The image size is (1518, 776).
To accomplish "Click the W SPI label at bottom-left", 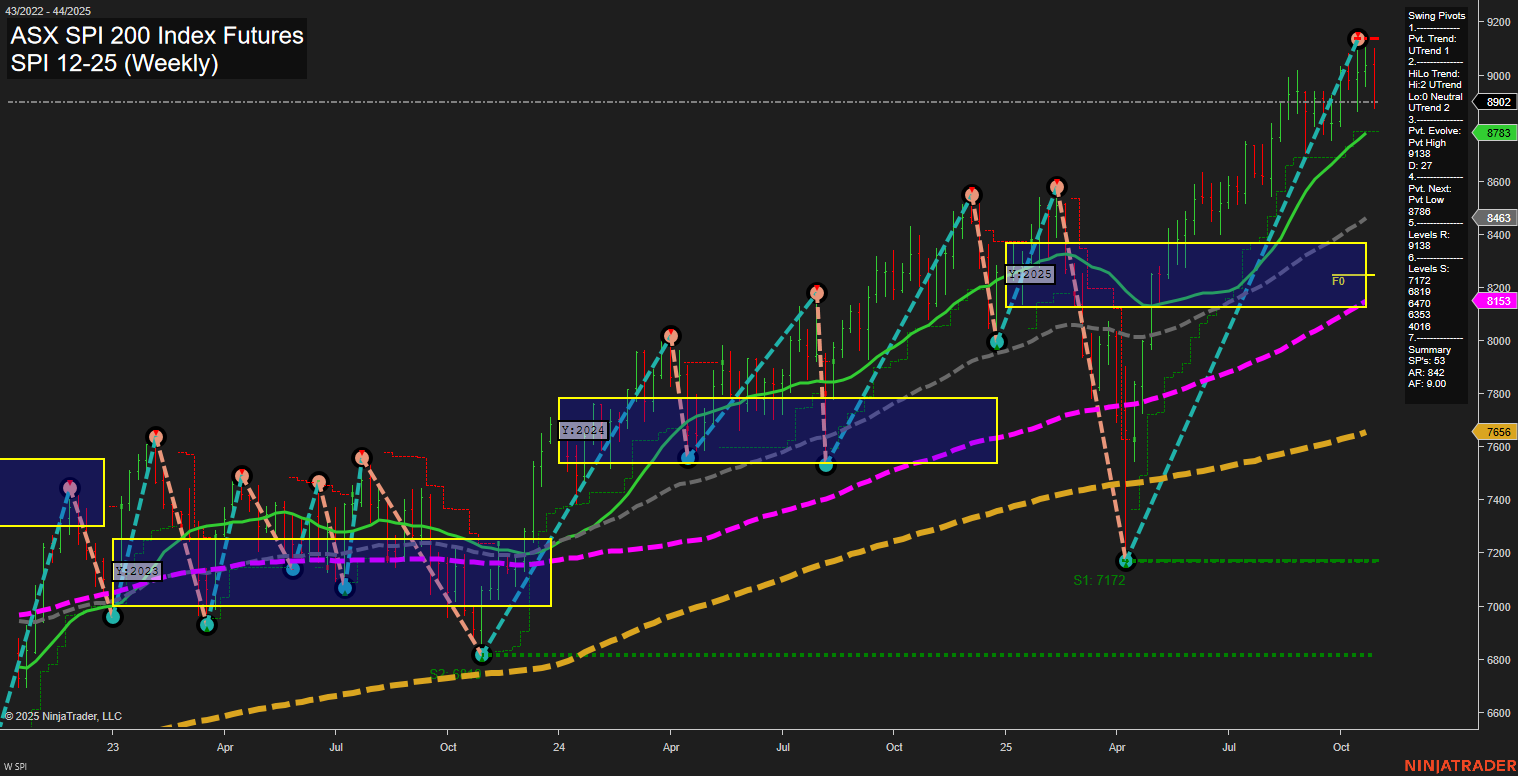I will [x=15, y=767].
